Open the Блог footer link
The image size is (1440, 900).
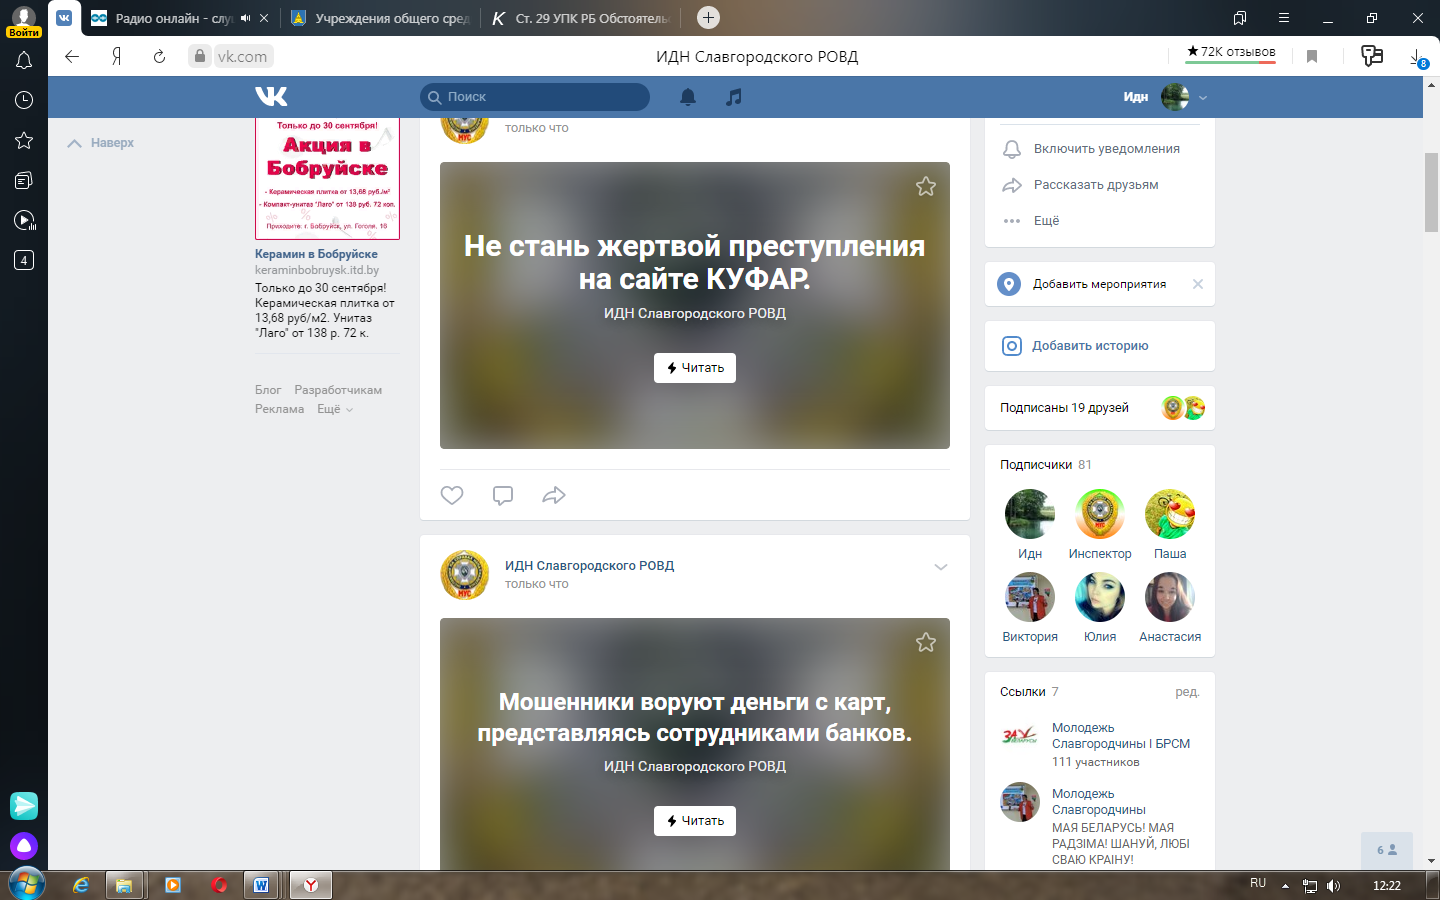pos(268,390)
